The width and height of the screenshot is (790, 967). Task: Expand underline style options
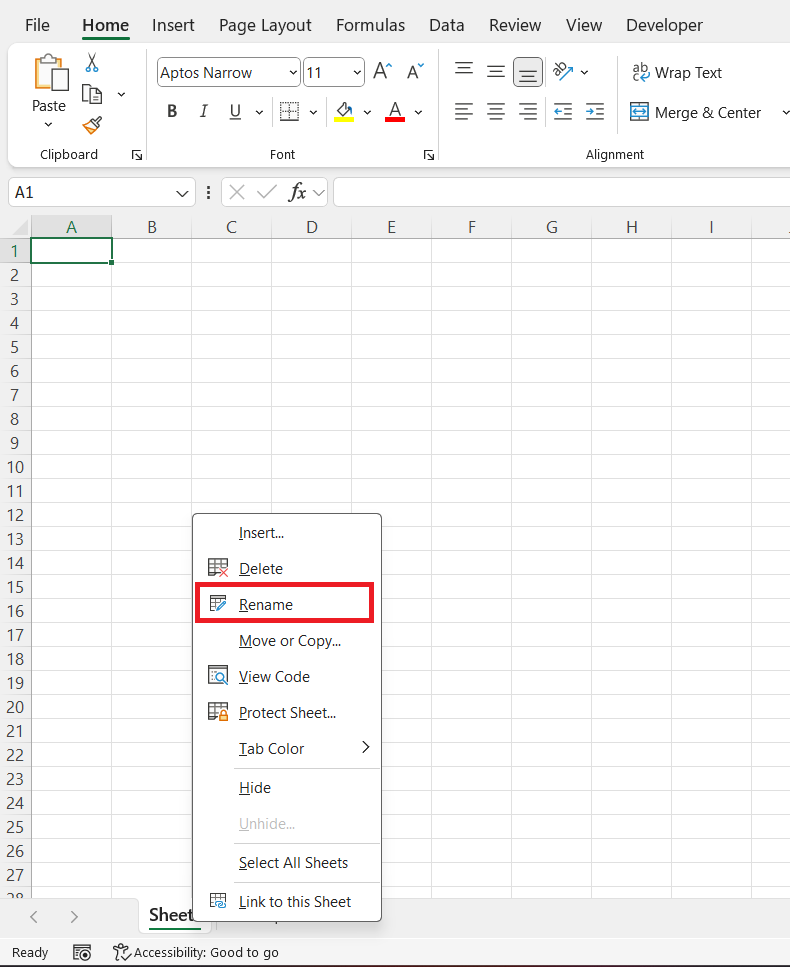pos(260,112)
